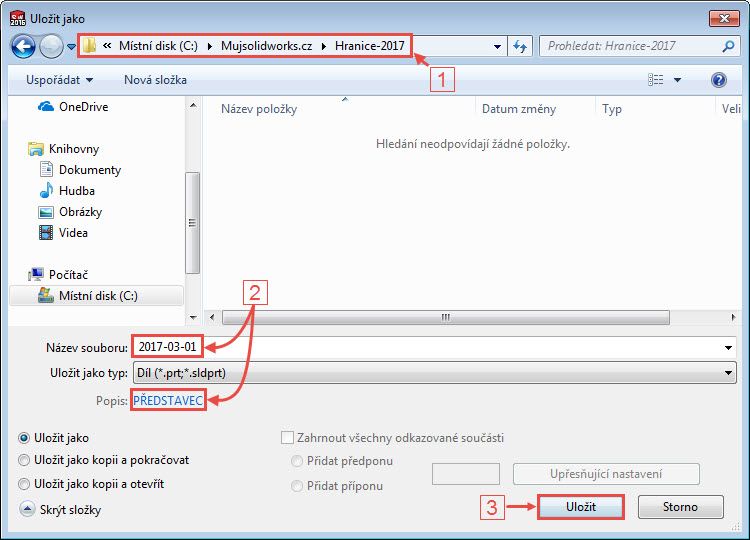This screenshot has height=540, width=750.
Task: Click the file list horizontal scrollbar thumb
Action: [x=446, y=317]
